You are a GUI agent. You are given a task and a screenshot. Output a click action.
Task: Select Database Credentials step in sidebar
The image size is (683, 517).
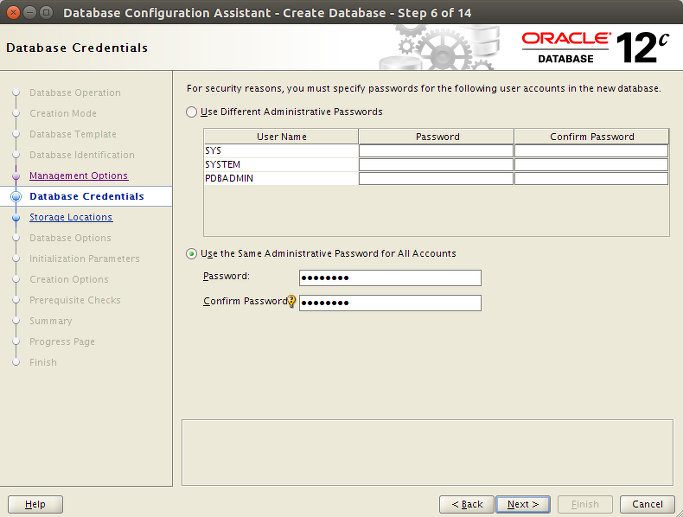87,196
